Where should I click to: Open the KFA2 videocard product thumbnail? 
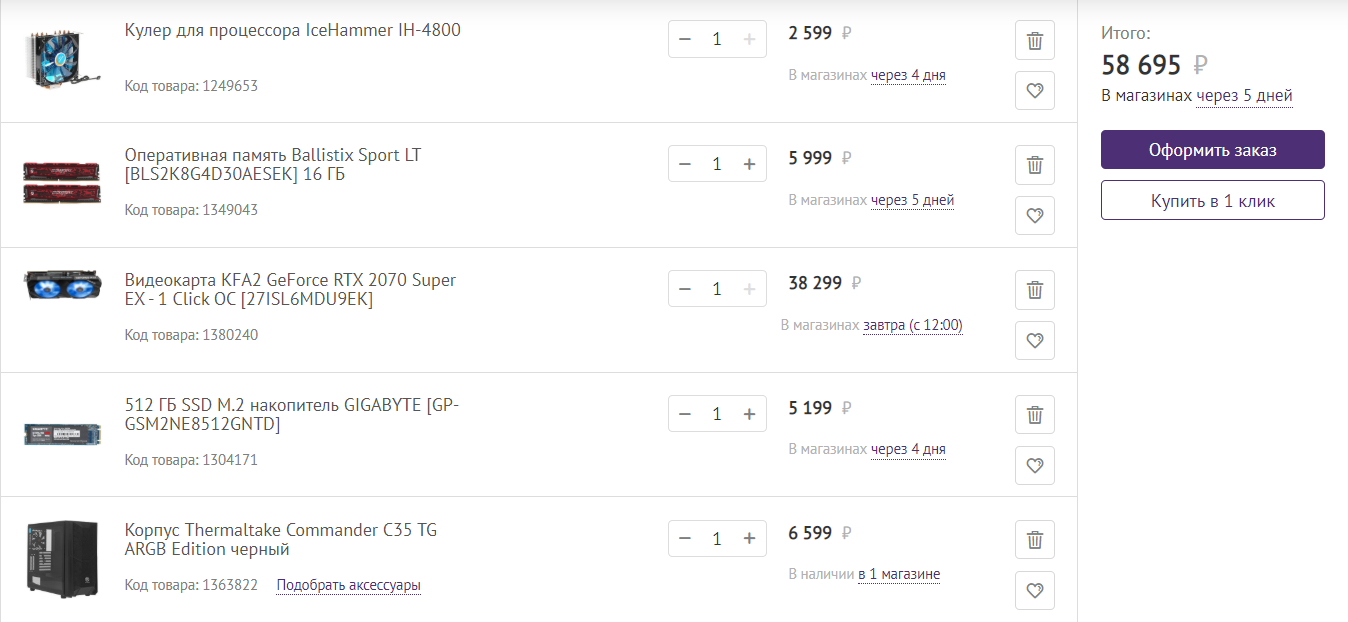[62, 286]
